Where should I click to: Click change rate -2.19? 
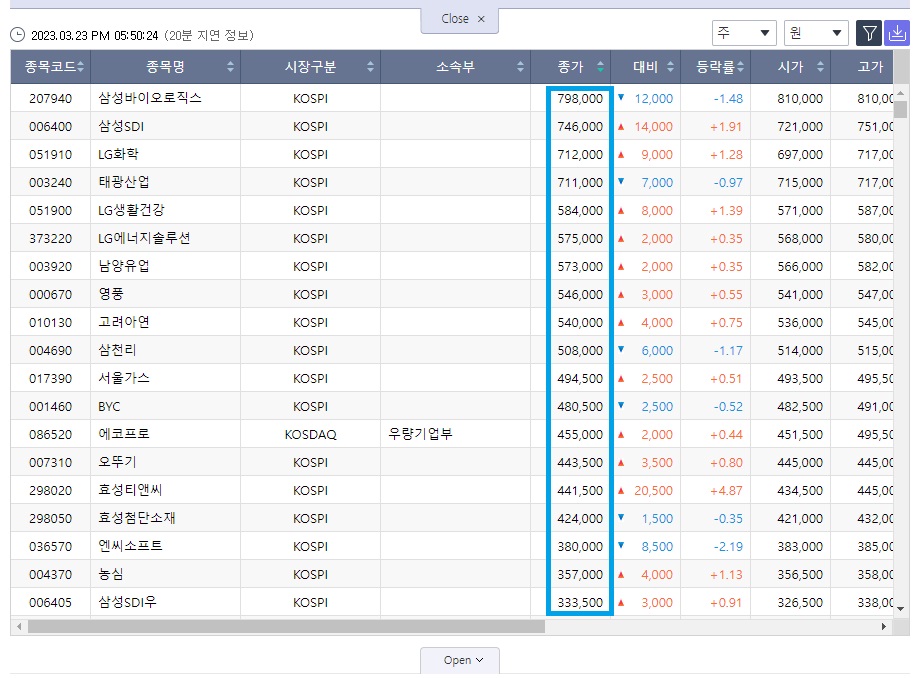(x=728, y=546)
